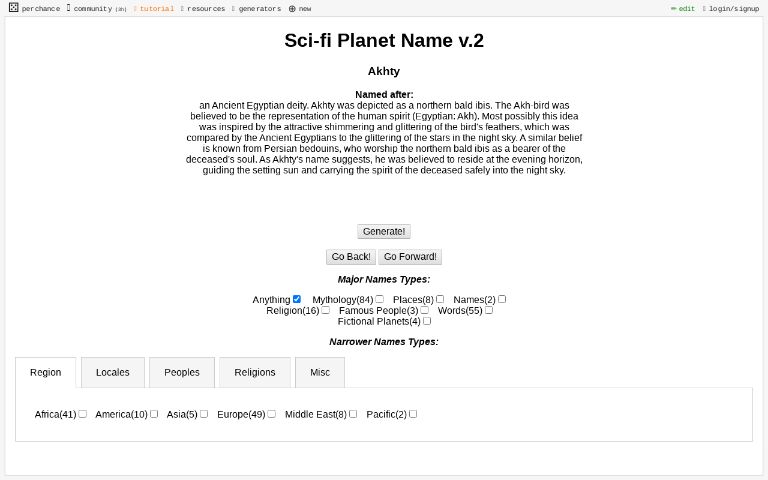The width and height of the screenshot is (768, 480).
Task: Select the Peoples tab
Action: [182, 372]
